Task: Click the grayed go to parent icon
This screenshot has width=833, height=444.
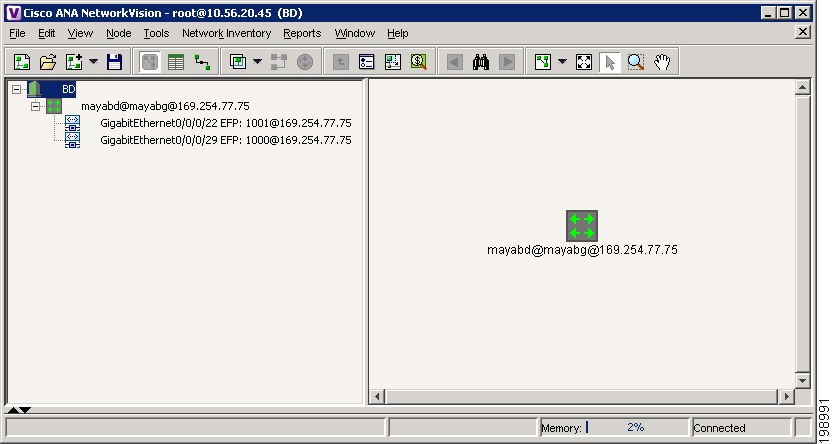Action: pyautogui.click(x=340, y=62)
